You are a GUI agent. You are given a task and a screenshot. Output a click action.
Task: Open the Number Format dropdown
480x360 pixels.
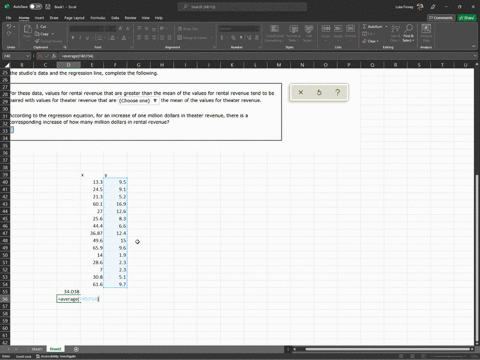pyautogui.click(x=258, y=29)
